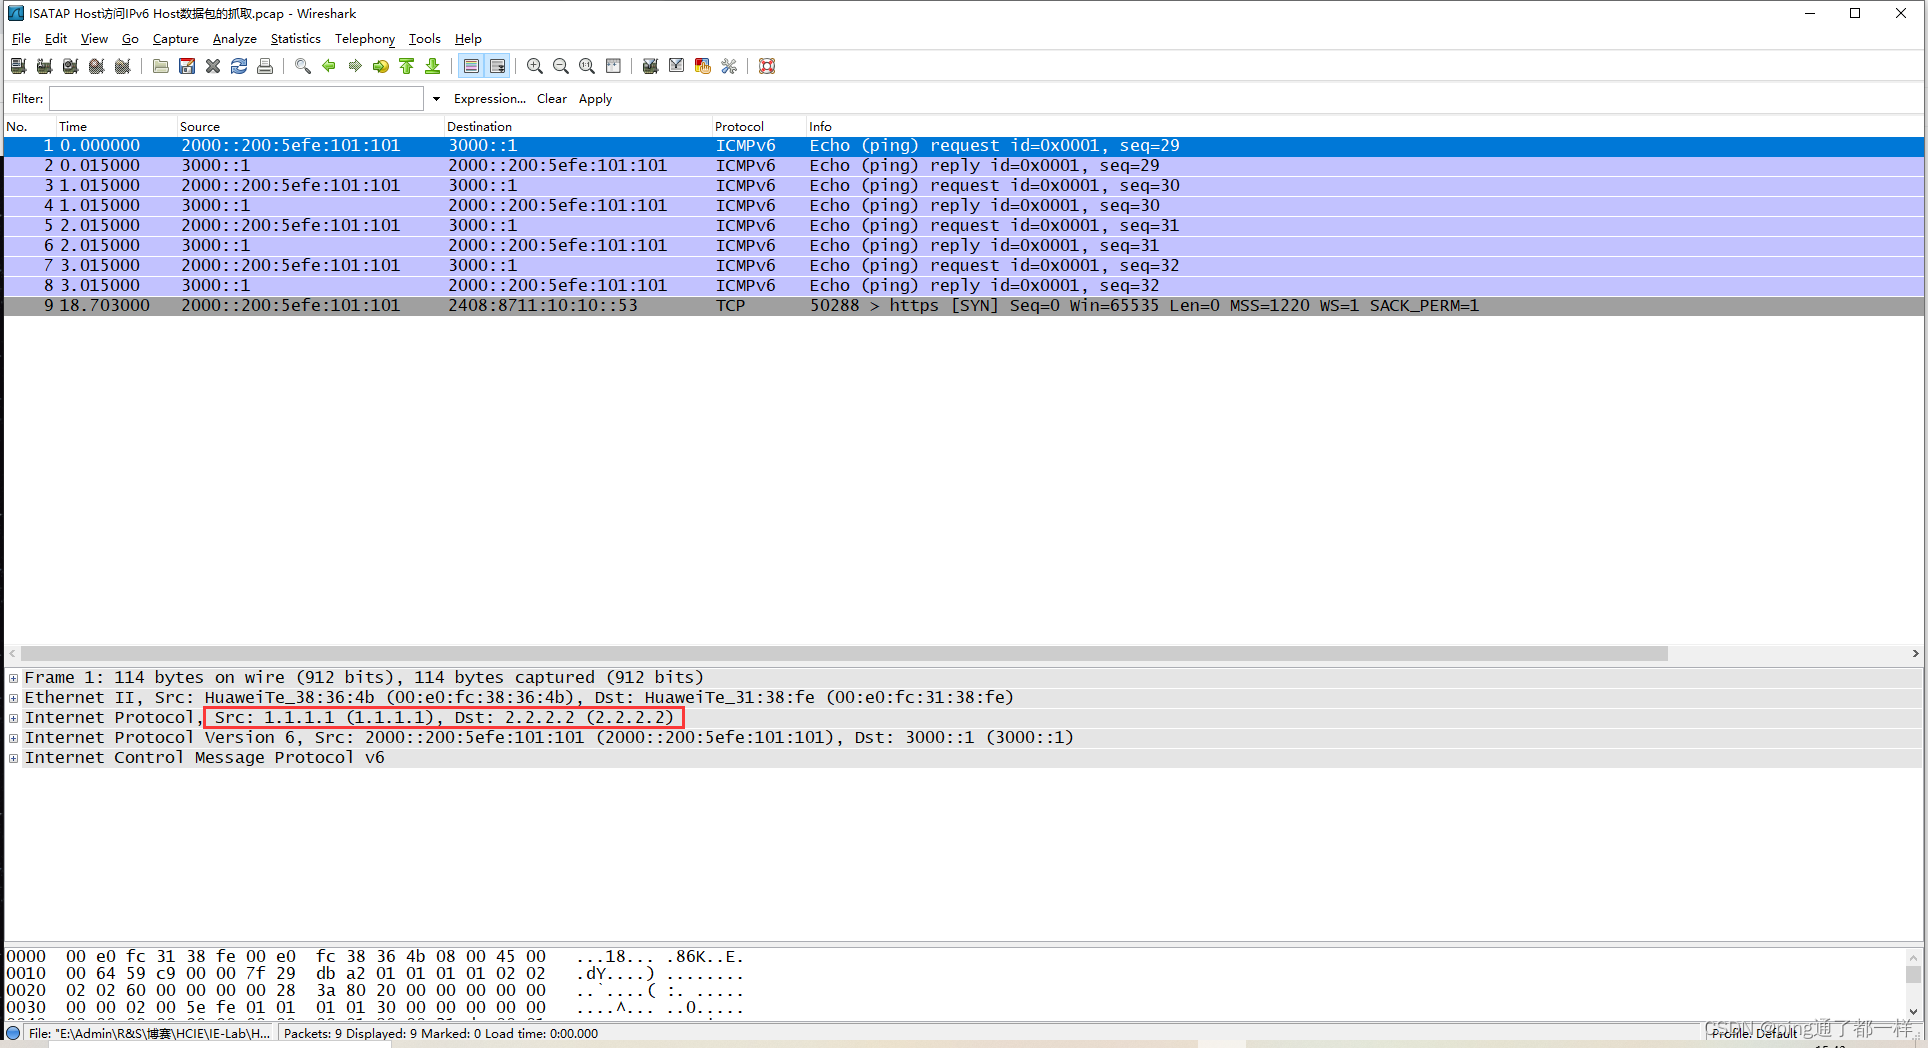1928x1048 pixels.
Task: Reset zoom to normal size
Action: click(587, 66)
